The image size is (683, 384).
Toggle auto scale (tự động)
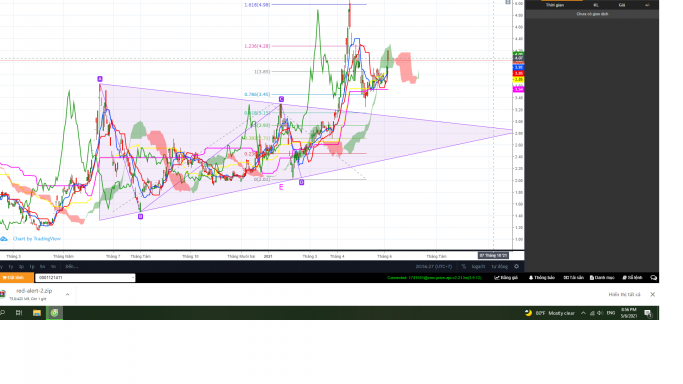point(500,266)
